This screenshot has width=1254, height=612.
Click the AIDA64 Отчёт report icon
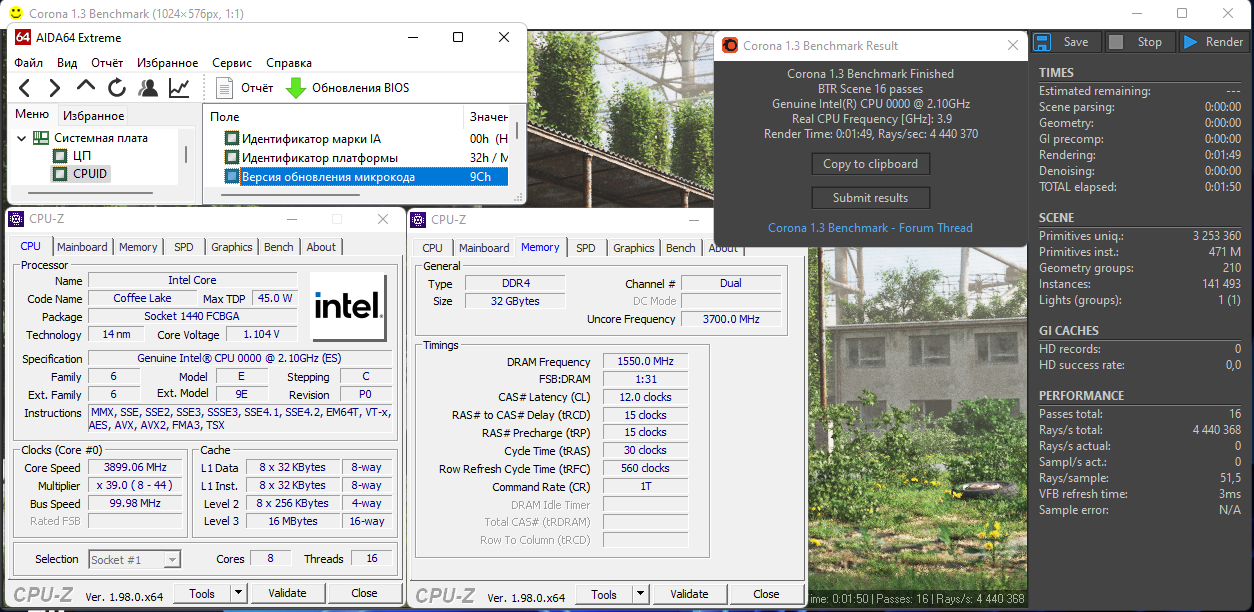[x=224, y=88]
